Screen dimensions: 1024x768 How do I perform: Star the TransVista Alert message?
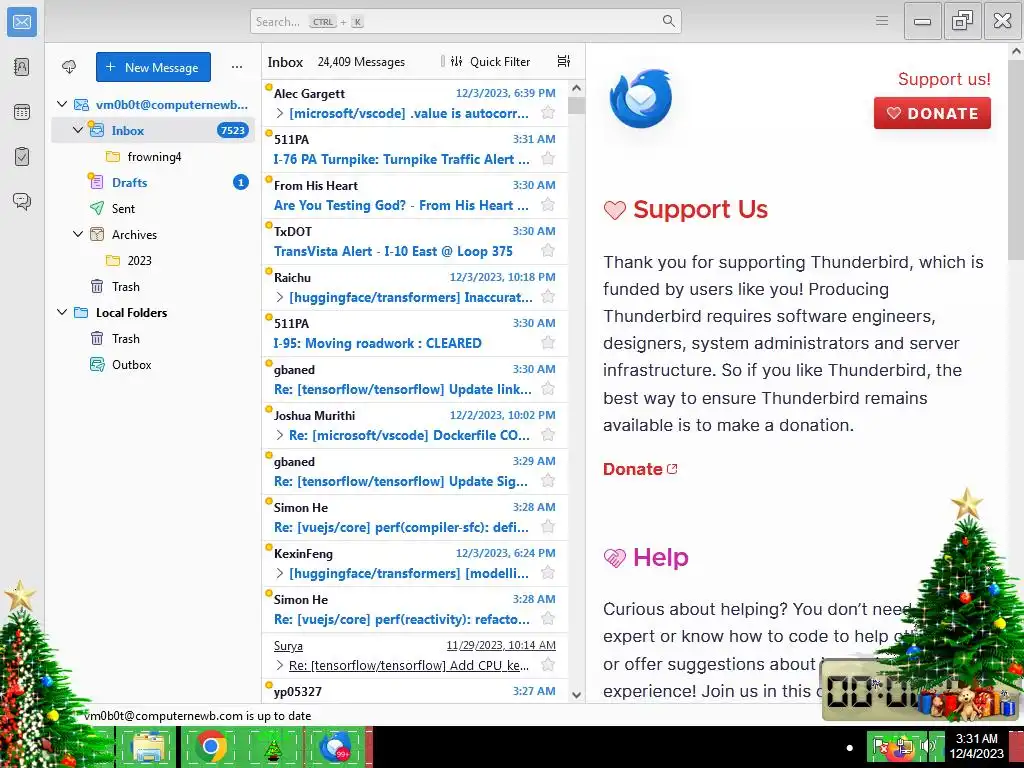click(x=548, y=251)
